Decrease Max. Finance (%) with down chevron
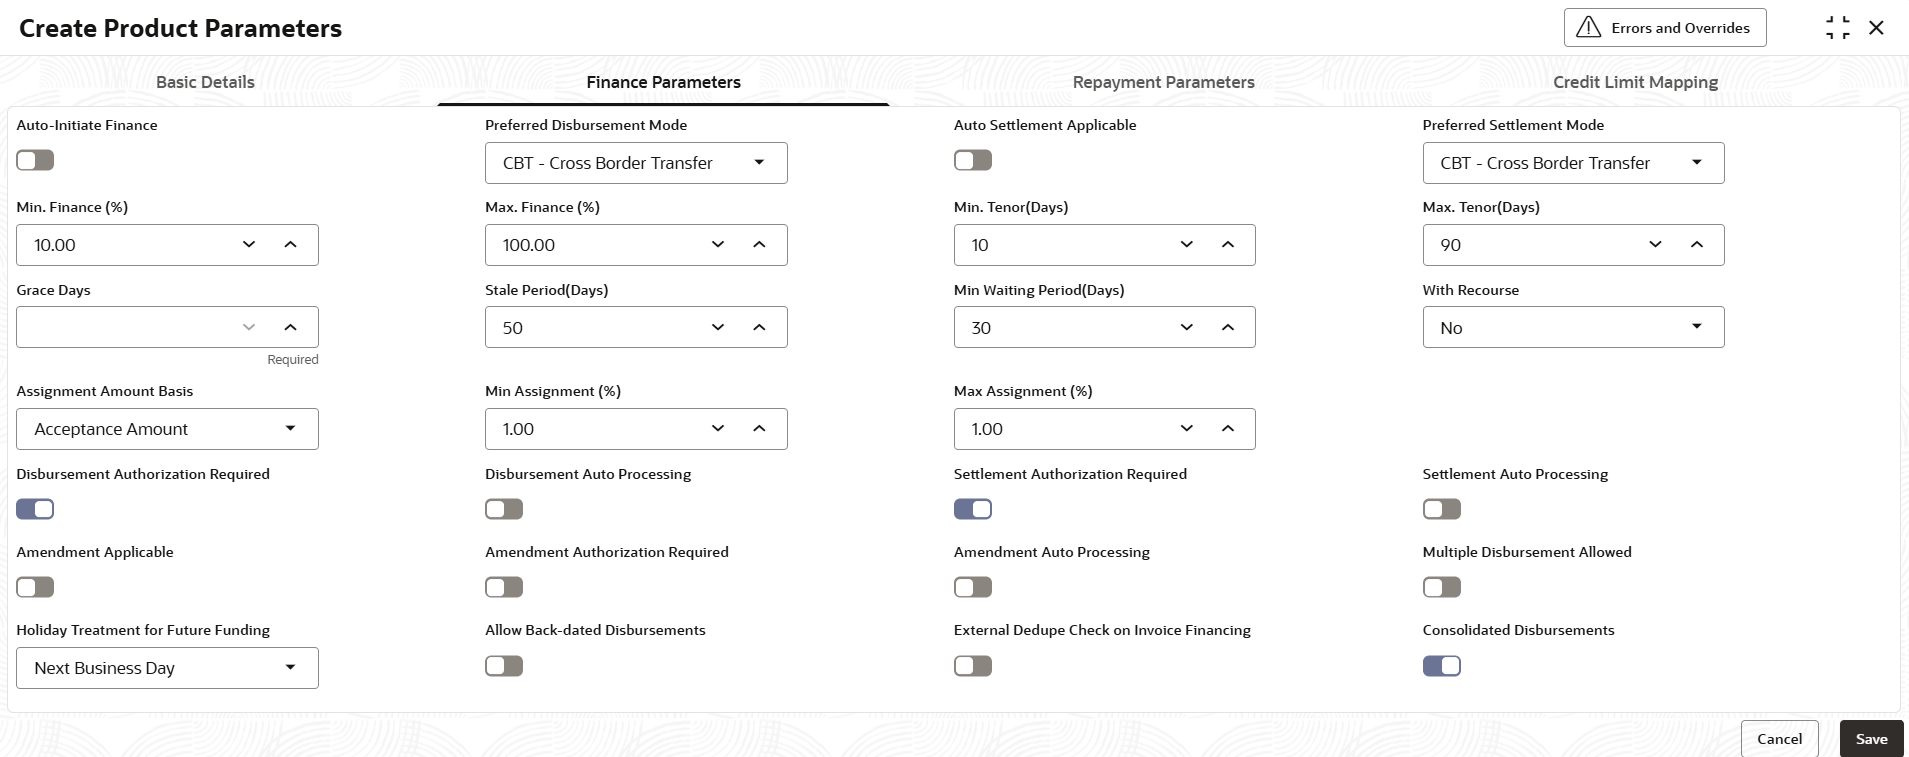 718,245
